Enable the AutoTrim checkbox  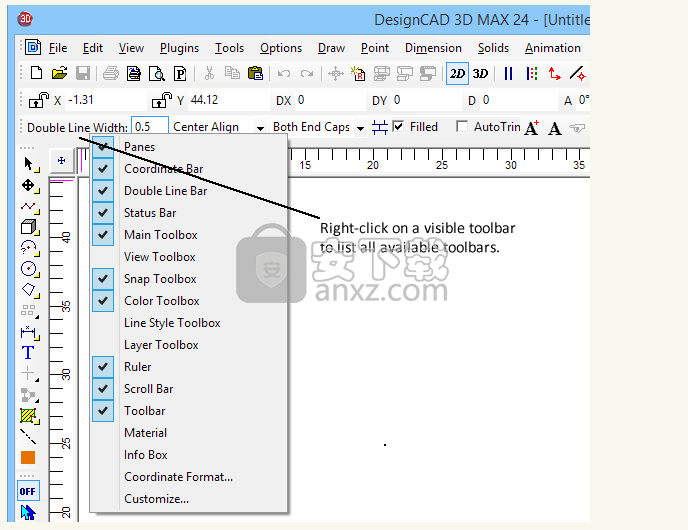461,127
